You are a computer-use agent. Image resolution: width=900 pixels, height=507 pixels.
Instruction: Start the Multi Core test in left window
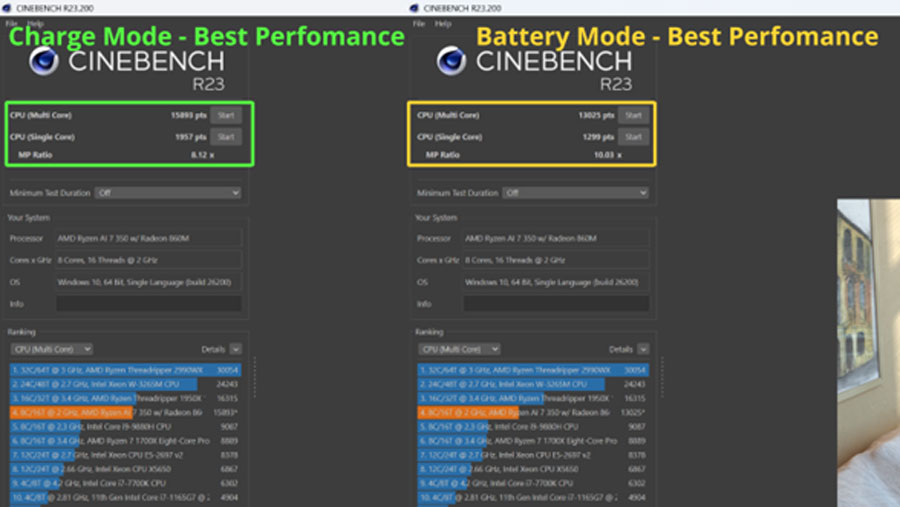click(226, 115)
